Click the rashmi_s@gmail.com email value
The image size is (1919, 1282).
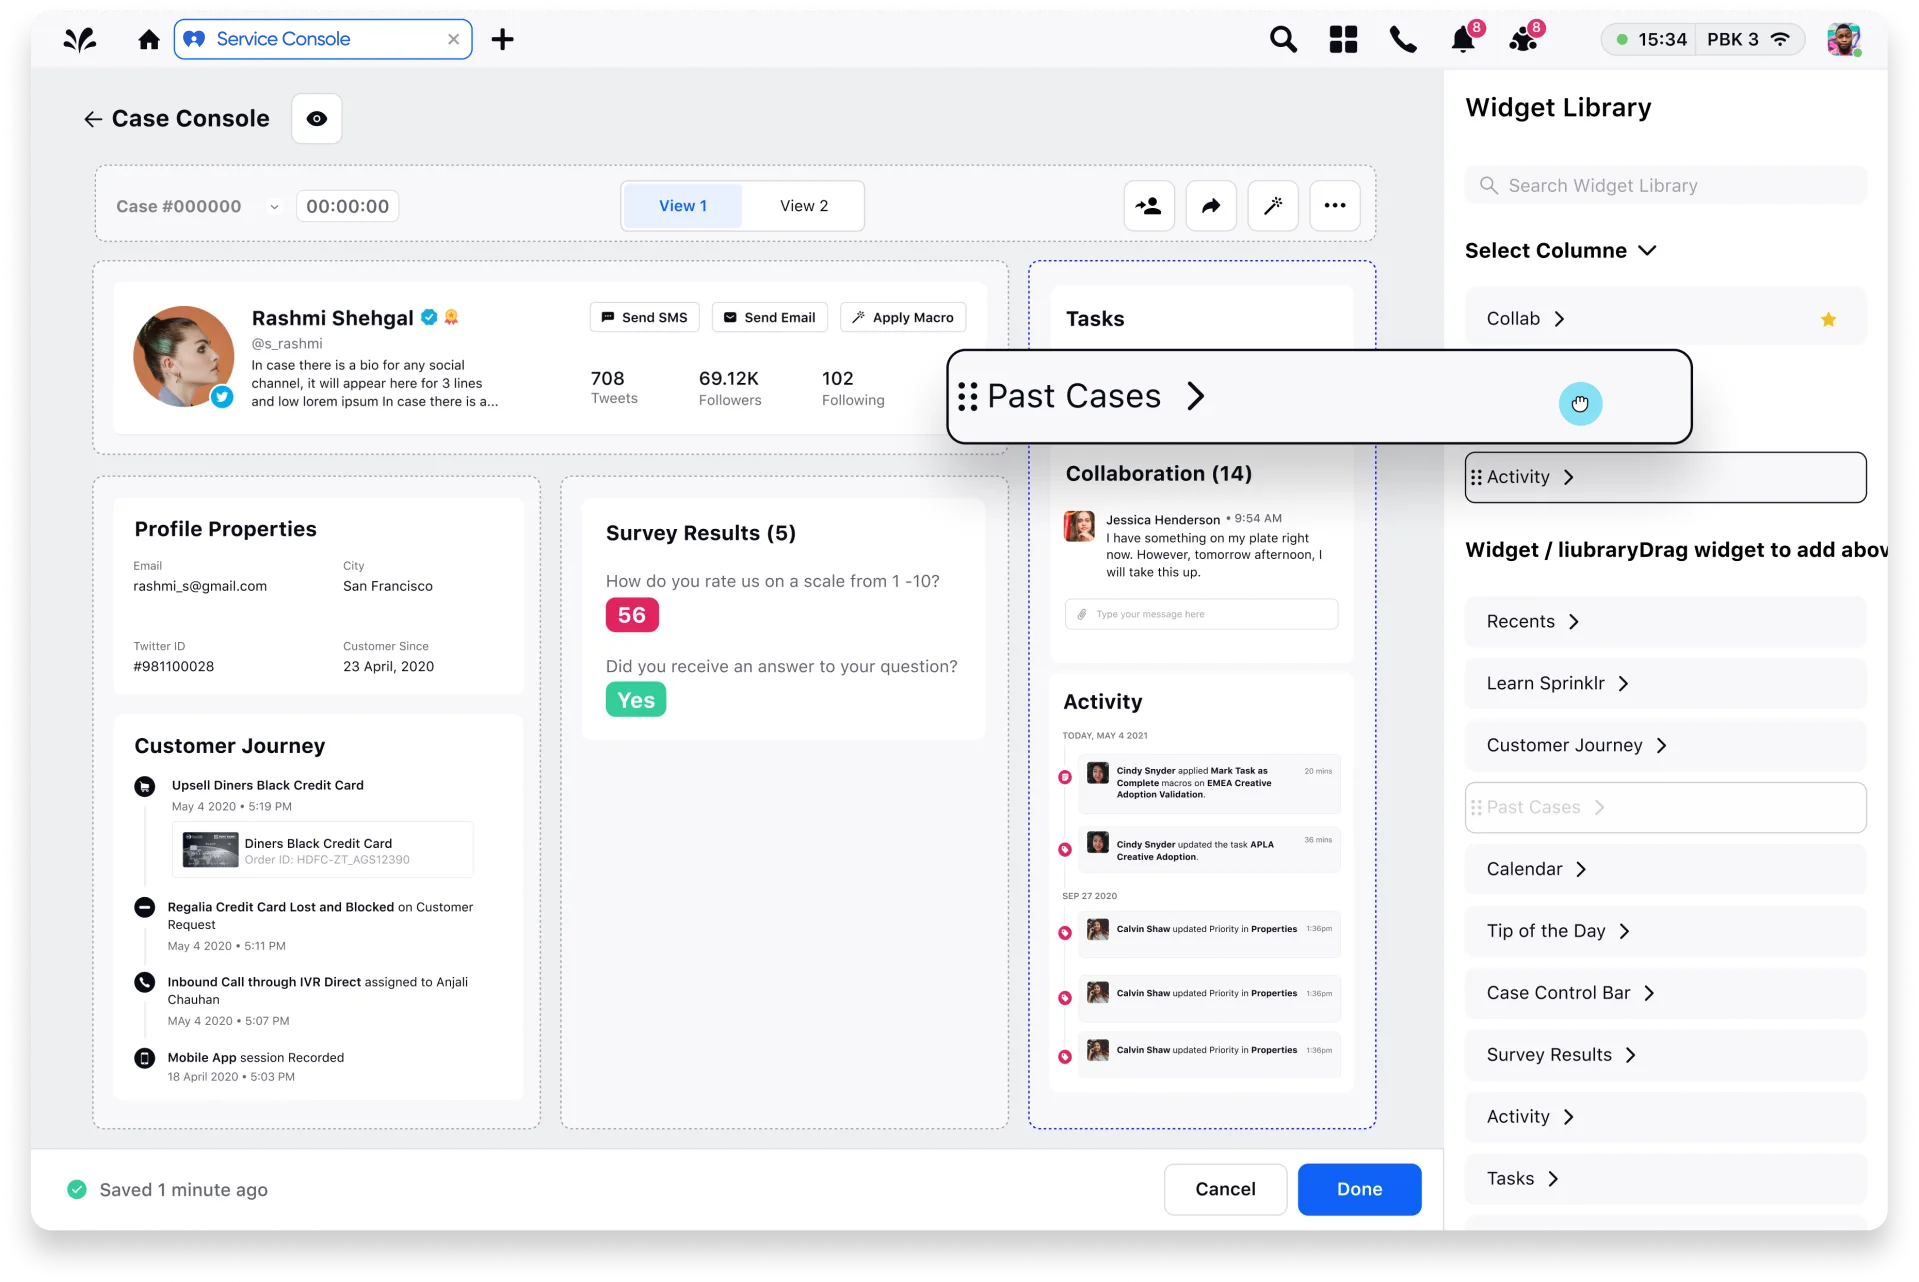pyautogui.click(x=200, y=587)
